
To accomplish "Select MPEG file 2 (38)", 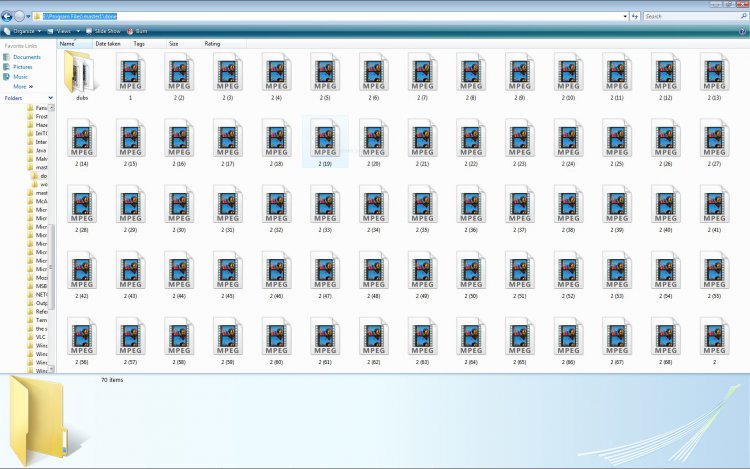I will [x=568, y=204].
